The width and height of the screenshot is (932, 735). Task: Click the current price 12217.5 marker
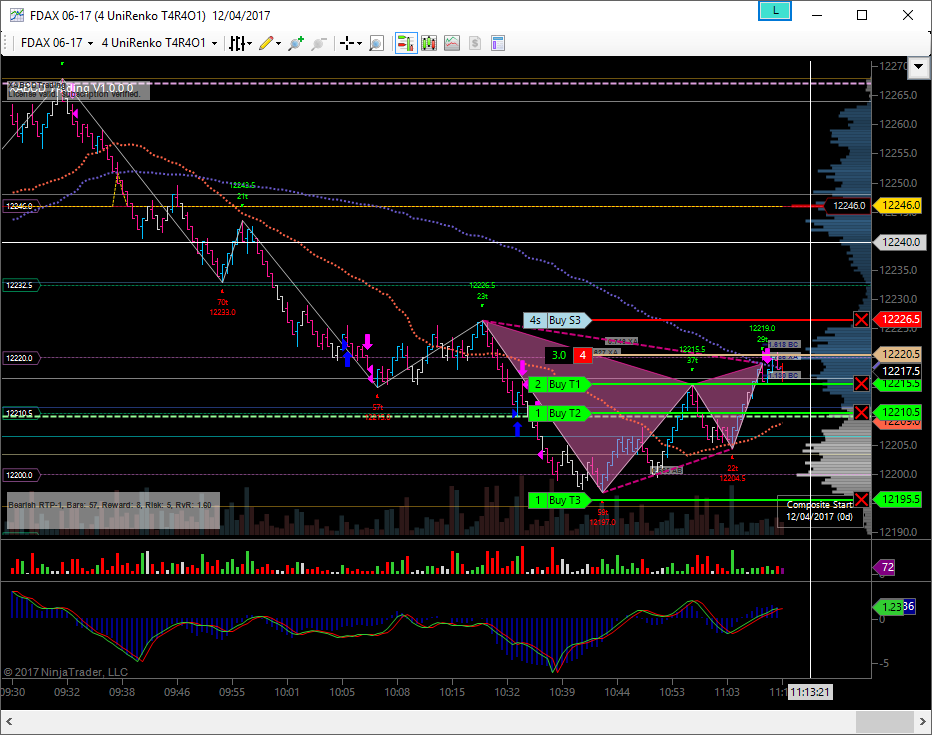point(900,371)
